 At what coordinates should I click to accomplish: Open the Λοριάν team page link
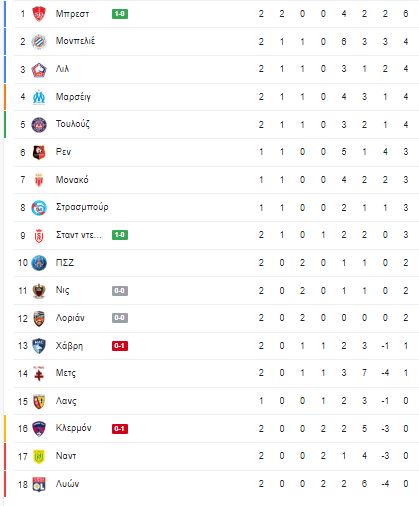coord(70,318)
